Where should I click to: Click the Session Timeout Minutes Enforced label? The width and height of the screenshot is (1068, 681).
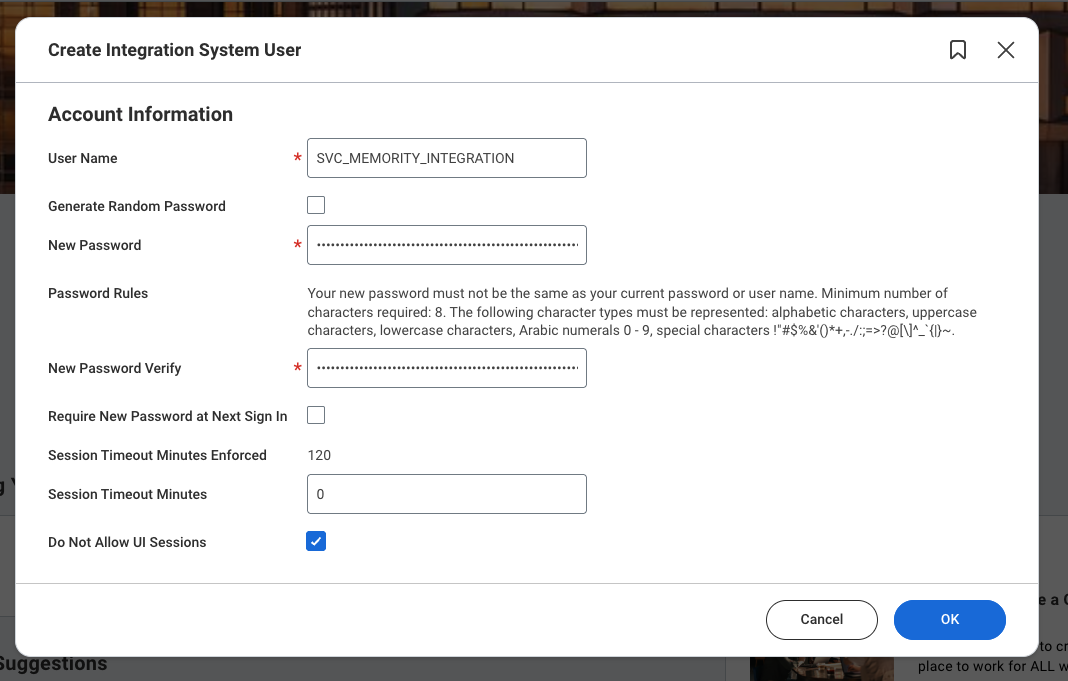click(157, 456)
